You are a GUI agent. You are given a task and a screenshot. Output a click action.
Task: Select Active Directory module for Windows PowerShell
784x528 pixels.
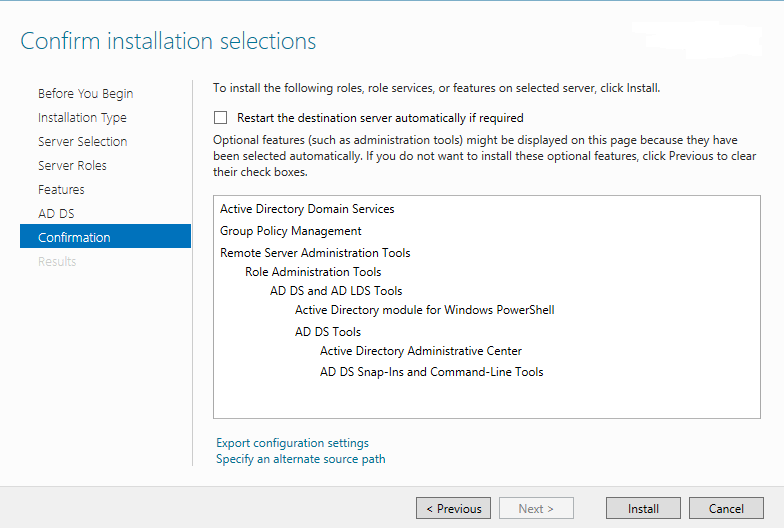(x=424, y=310)
